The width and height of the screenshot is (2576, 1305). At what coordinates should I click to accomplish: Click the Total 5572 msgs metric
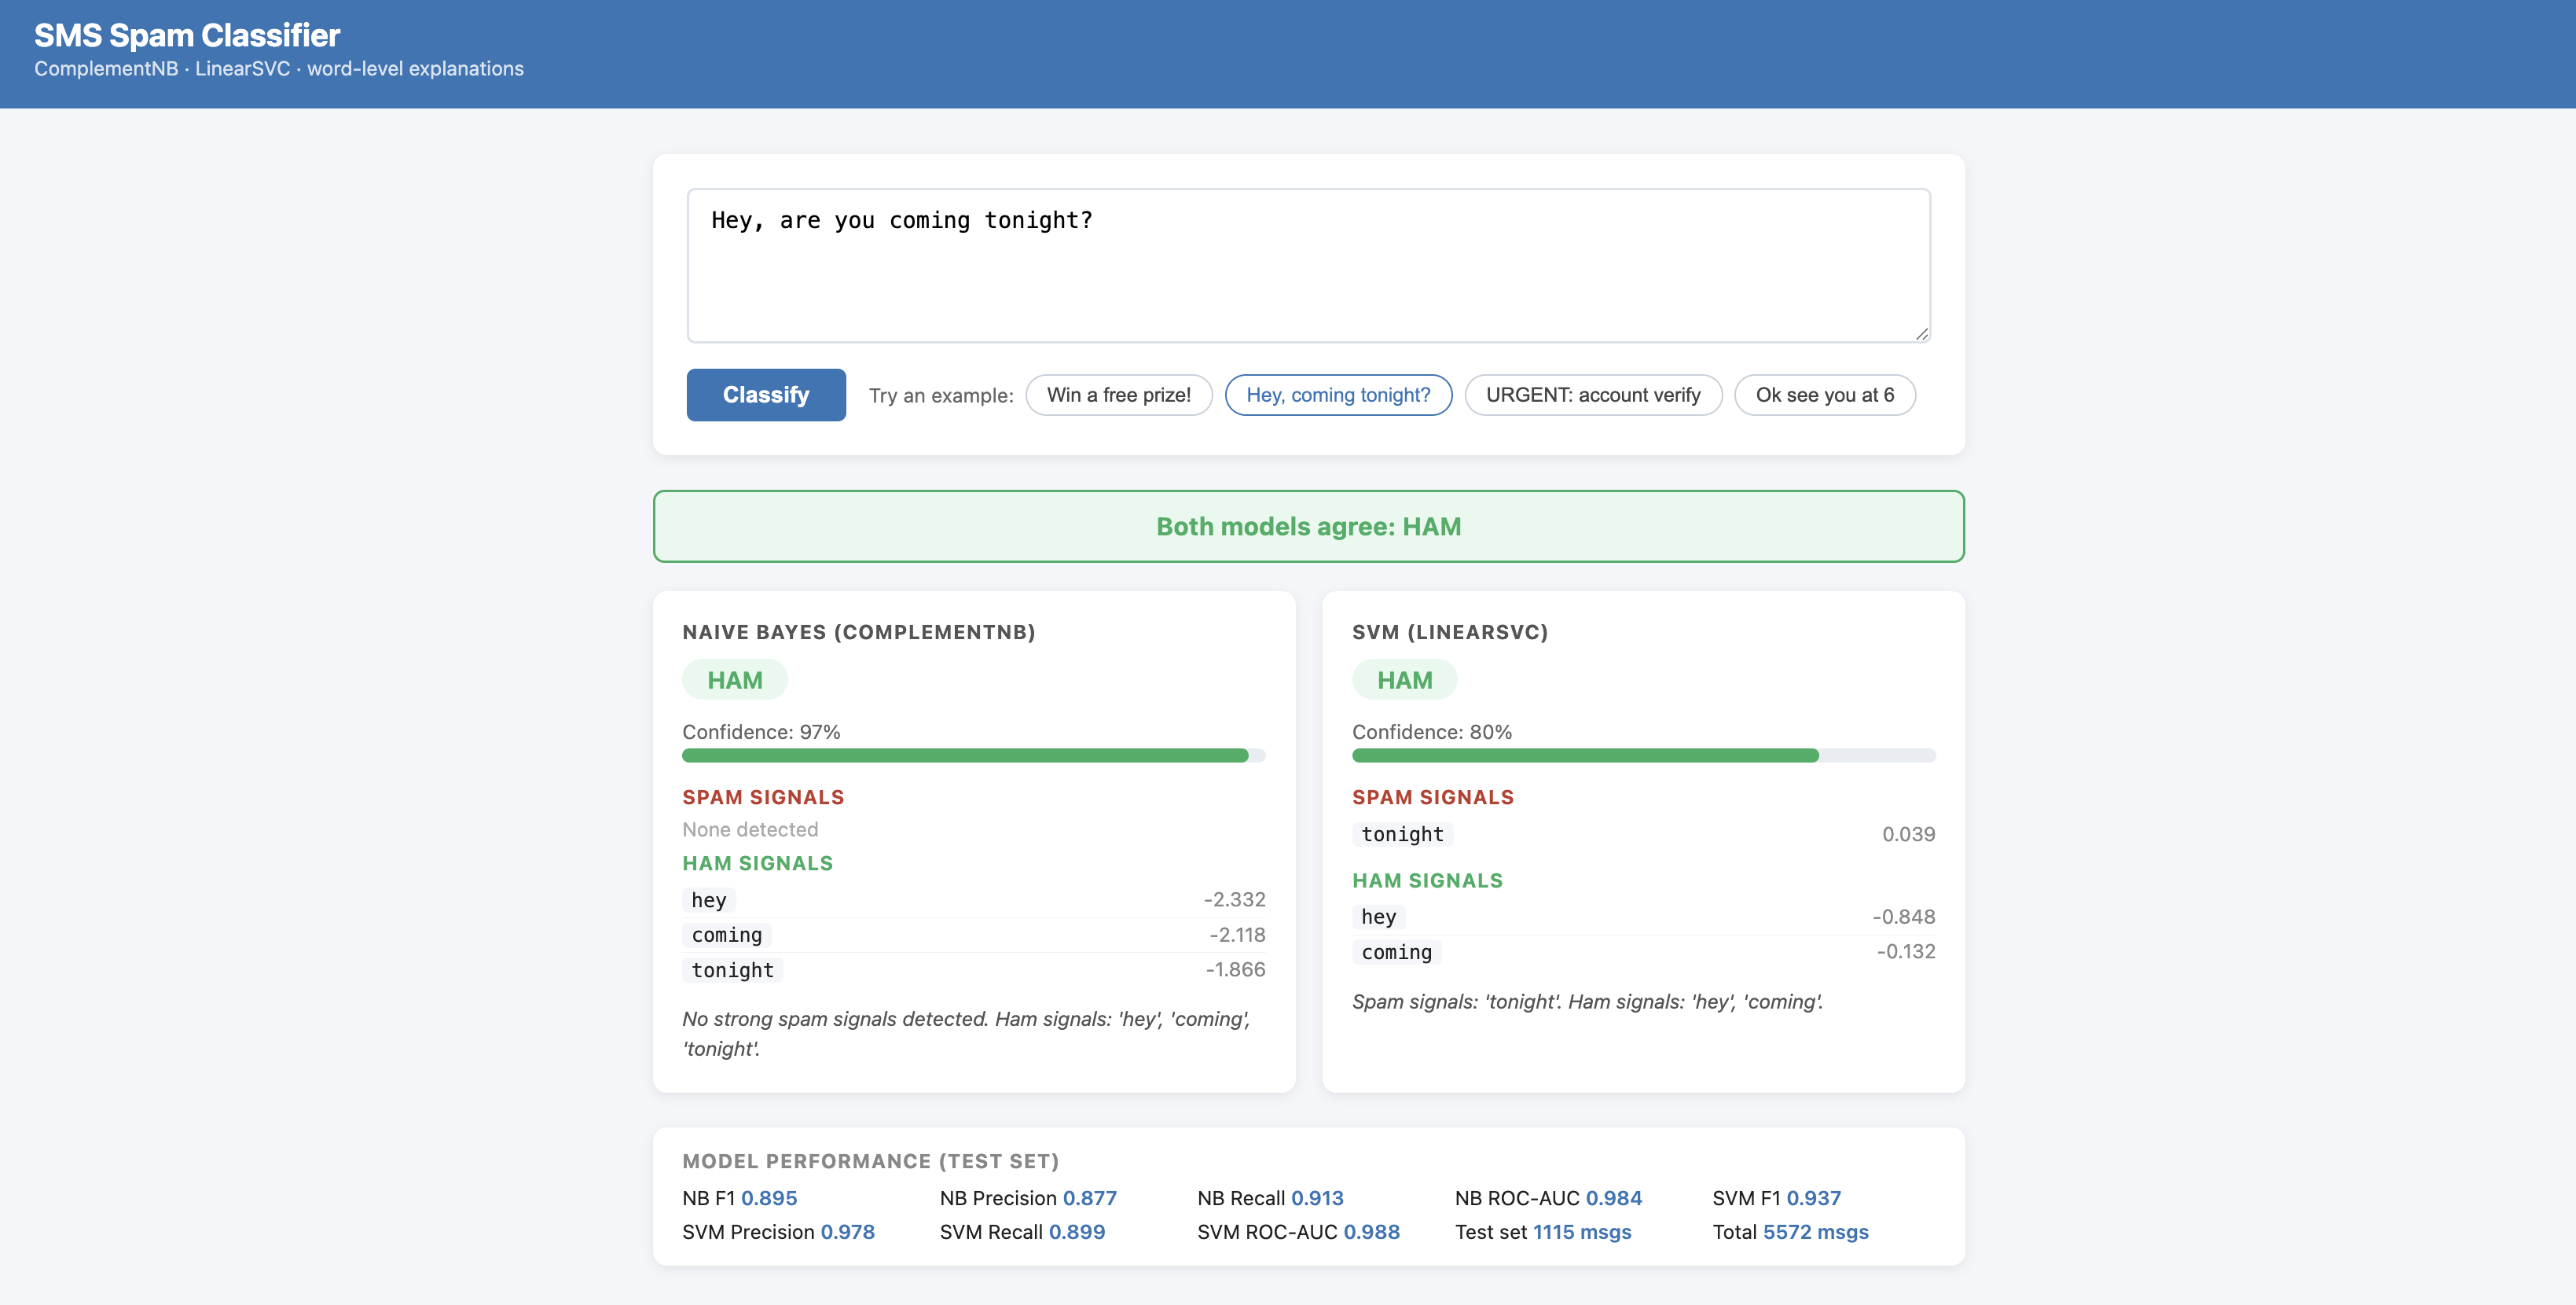pos(1791,1232)
